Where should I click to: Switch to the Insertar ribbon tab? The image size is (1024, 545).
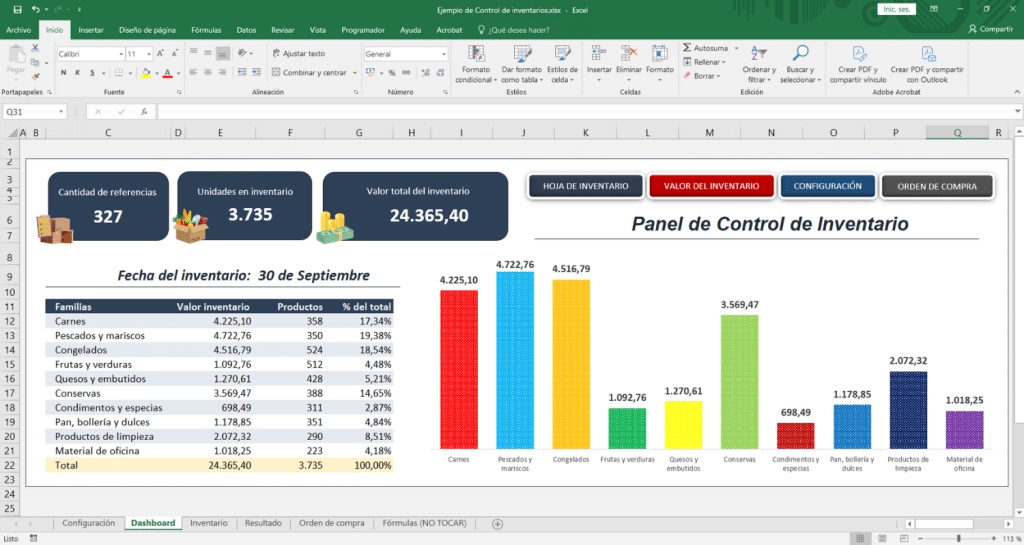(91, 30)
